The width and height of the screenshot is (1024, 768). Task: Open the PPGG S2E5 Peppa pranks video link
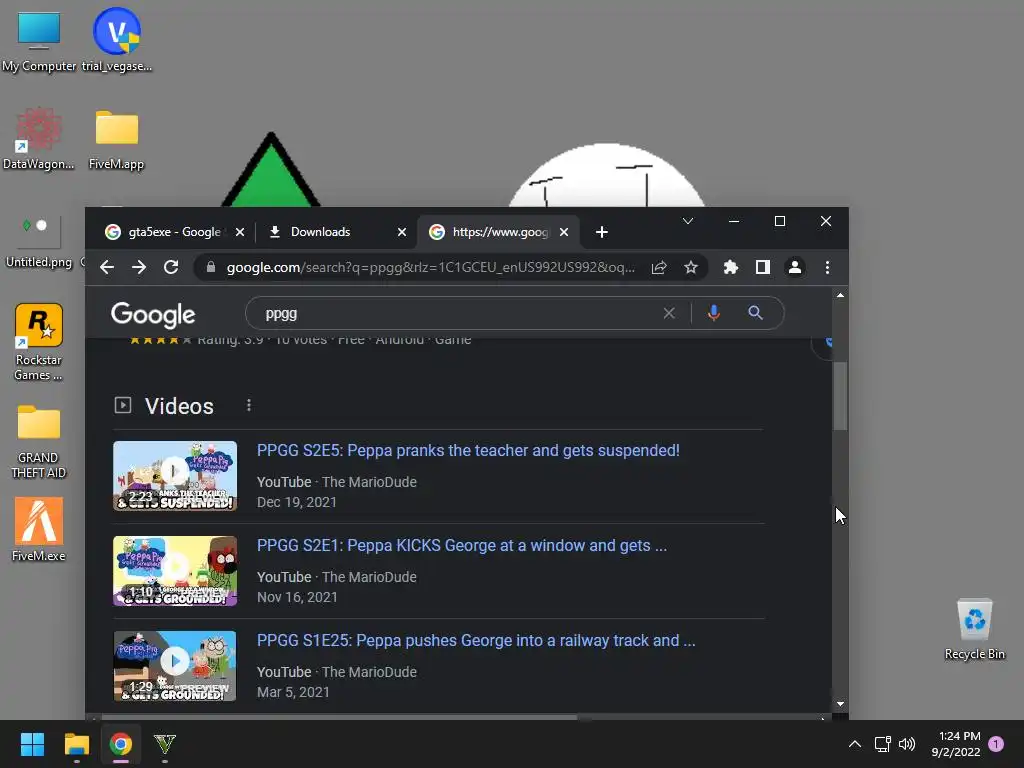pos(468,451)
